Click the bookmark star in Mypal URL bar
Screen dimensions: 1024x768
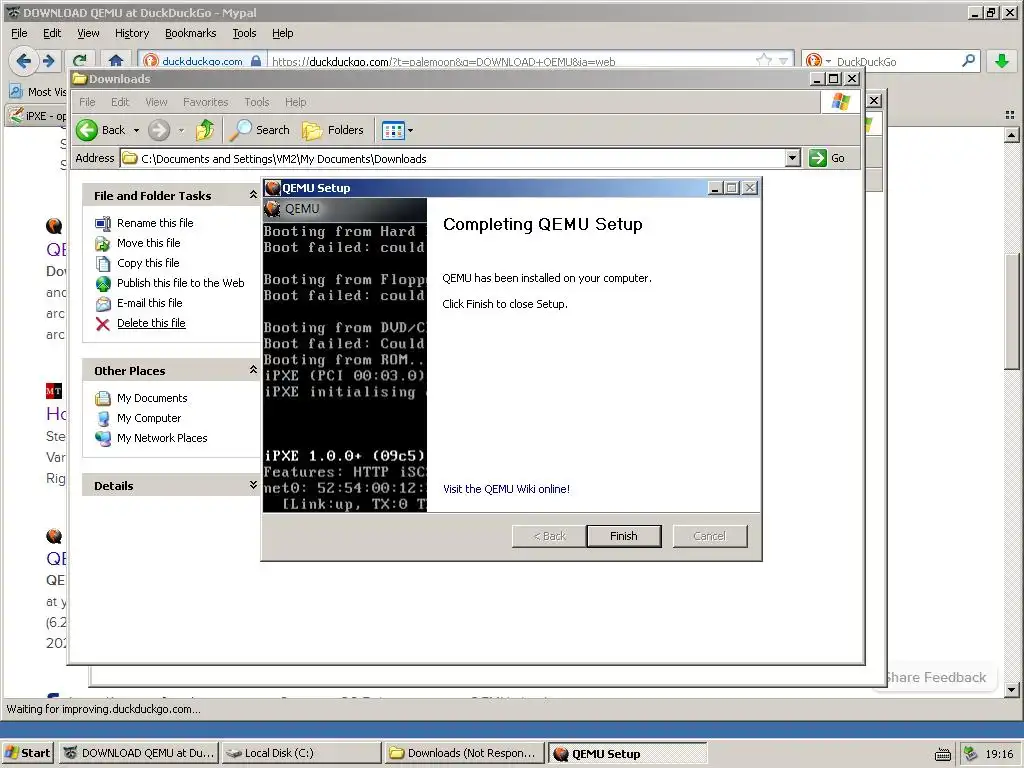coord(763,61)
